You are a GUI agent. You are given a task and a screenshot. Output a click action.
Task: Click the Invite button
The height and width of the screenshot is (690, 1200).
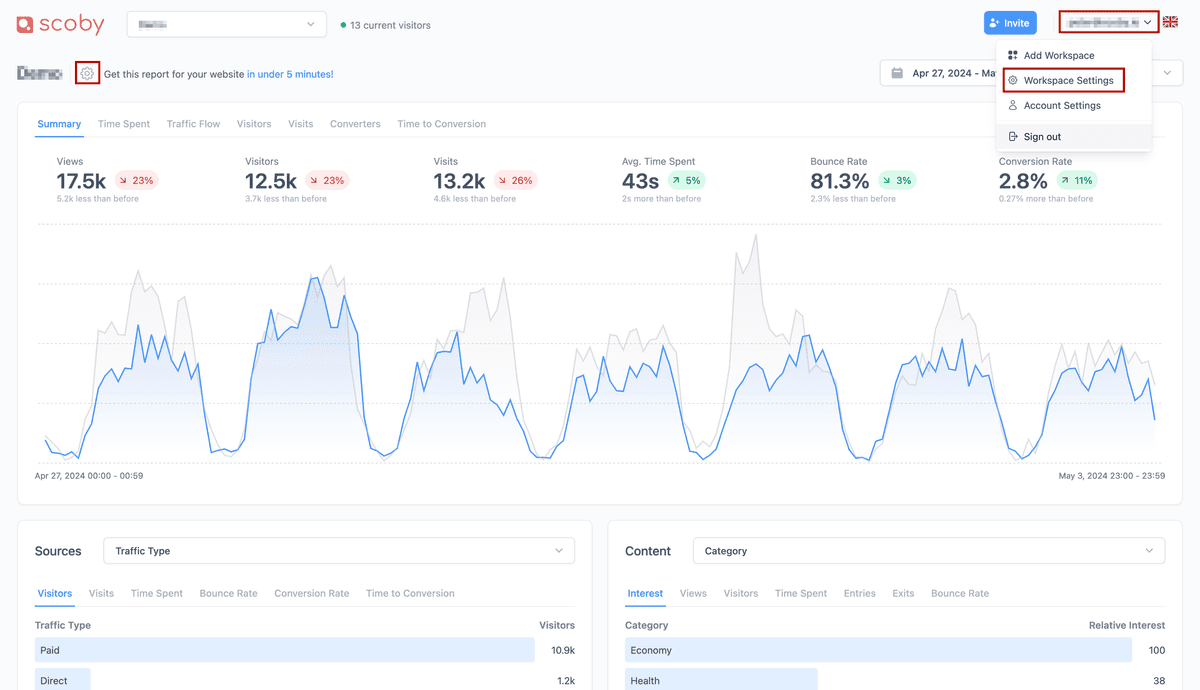pos(1010,23)
